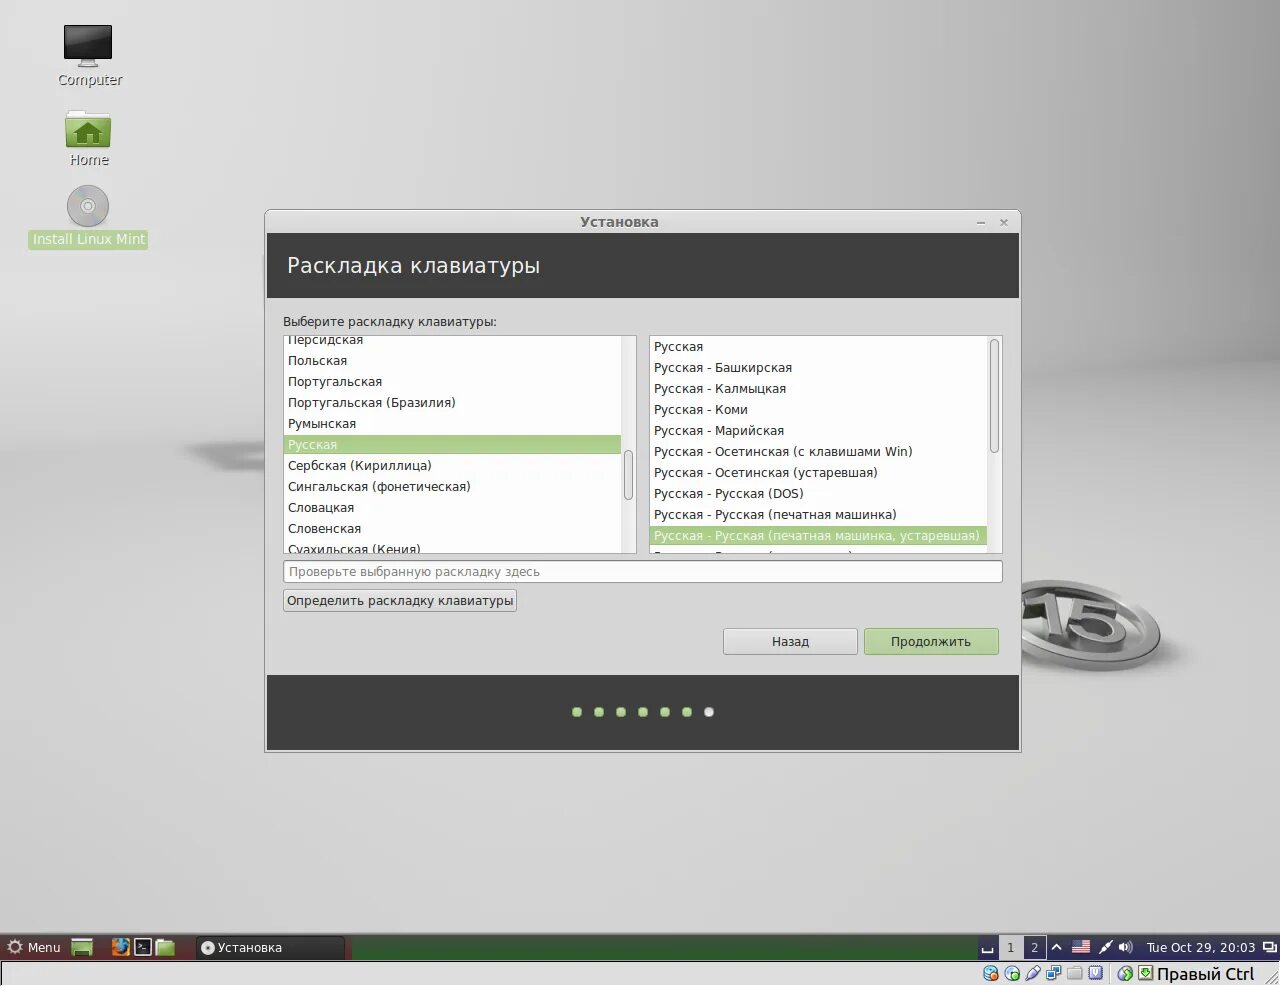Open the Home folder desktop icon
The width and height of the screenshot is (1280, 986).
[x=88, y=129]
